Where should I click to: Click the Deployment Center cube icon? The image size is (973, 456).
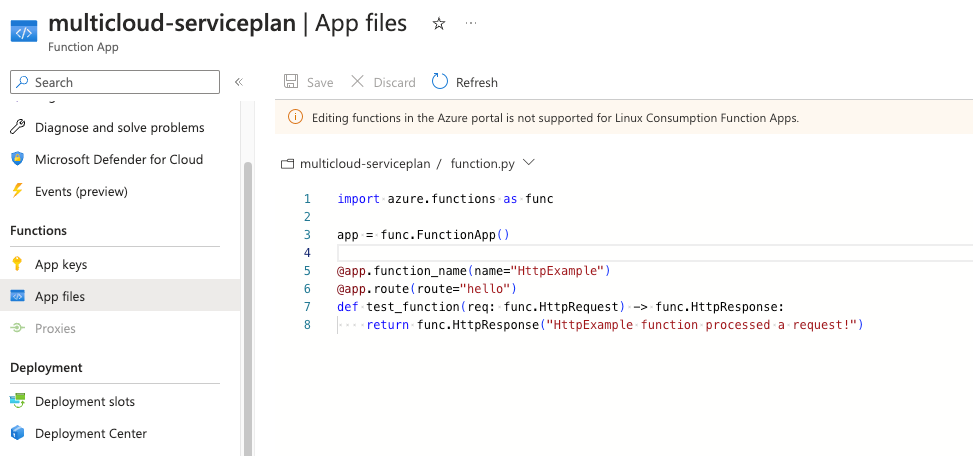[17, 433]
